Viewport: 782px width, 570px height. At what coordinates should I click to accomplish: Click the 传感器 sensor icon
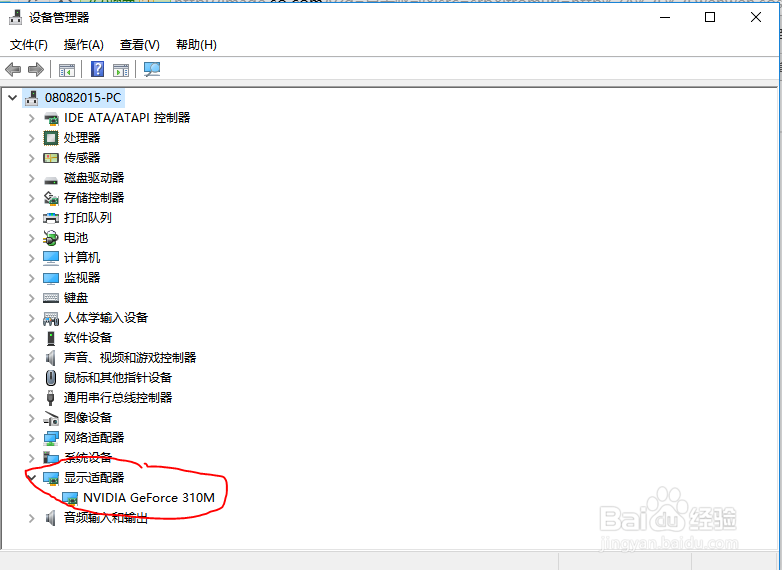pos(51,158)
